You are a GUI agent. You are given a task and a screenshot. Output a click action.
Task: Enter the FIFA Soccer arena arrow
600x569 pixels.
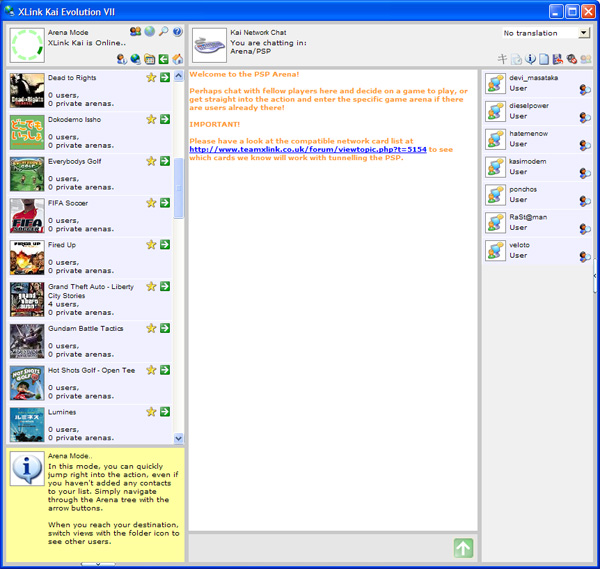pos(165,202)
